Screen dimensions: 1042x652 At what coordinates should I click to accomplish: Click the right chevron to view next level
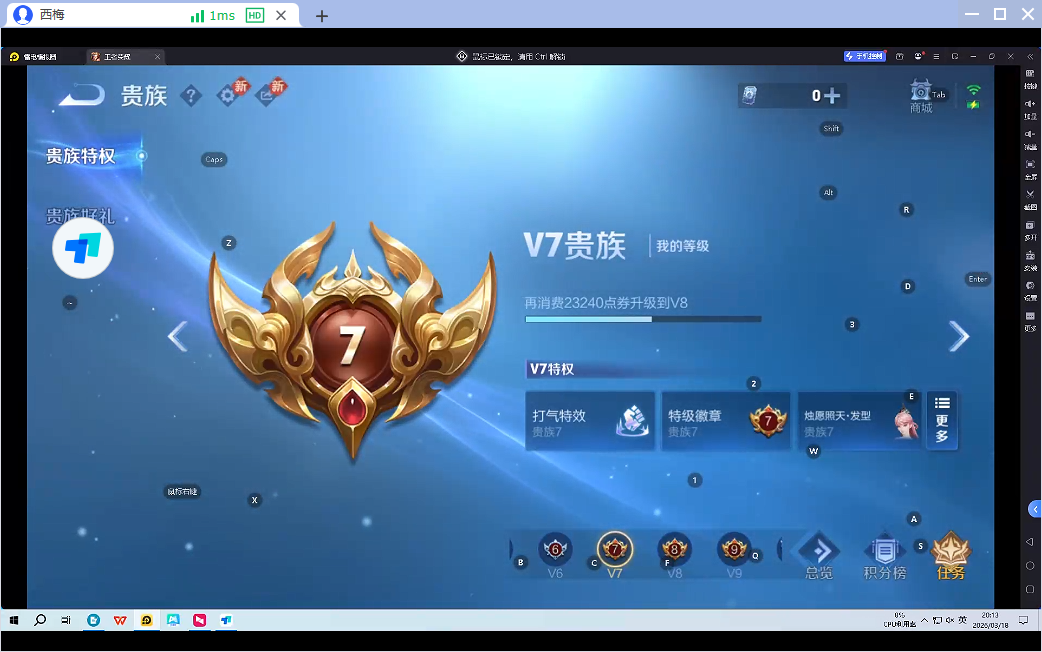pos(959,336)
